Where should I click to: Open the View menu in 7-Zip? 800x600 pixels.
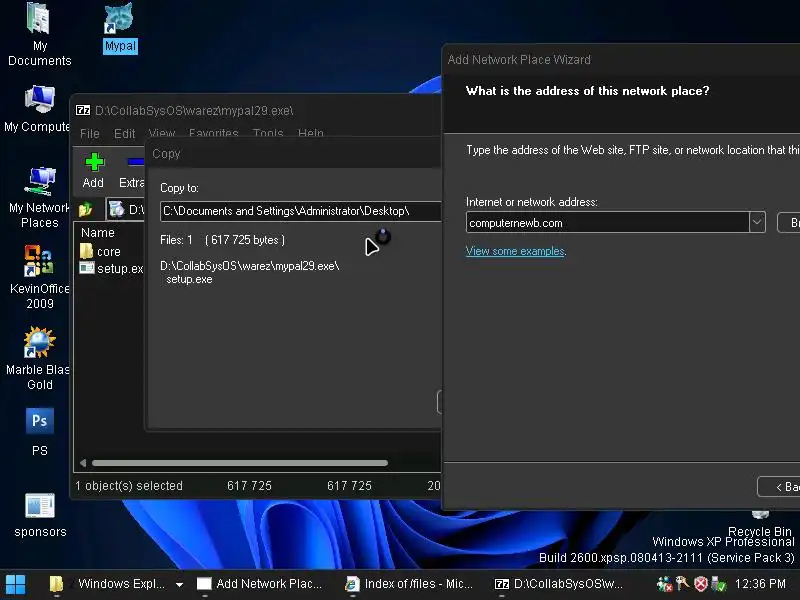162,134
